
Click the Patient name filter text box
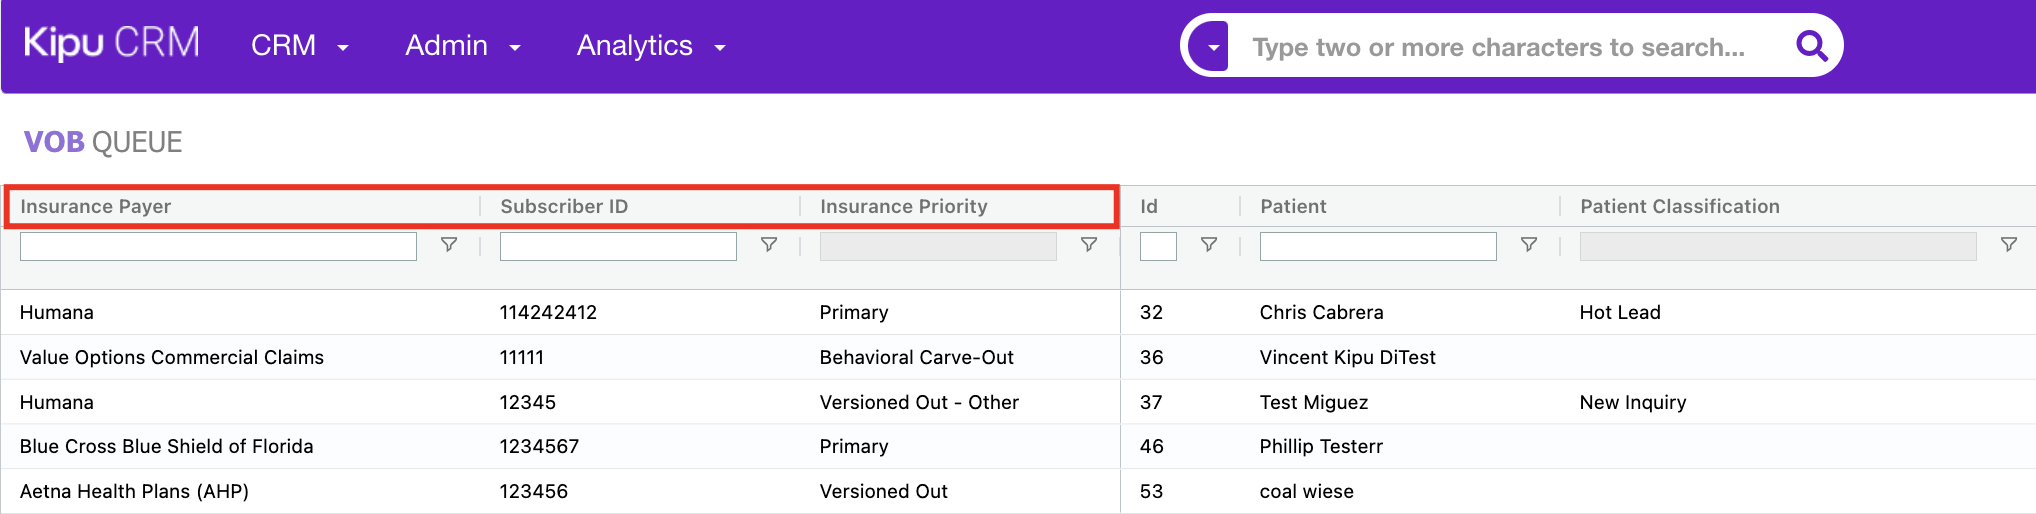pyautogui.click(x=1377, y=246)
